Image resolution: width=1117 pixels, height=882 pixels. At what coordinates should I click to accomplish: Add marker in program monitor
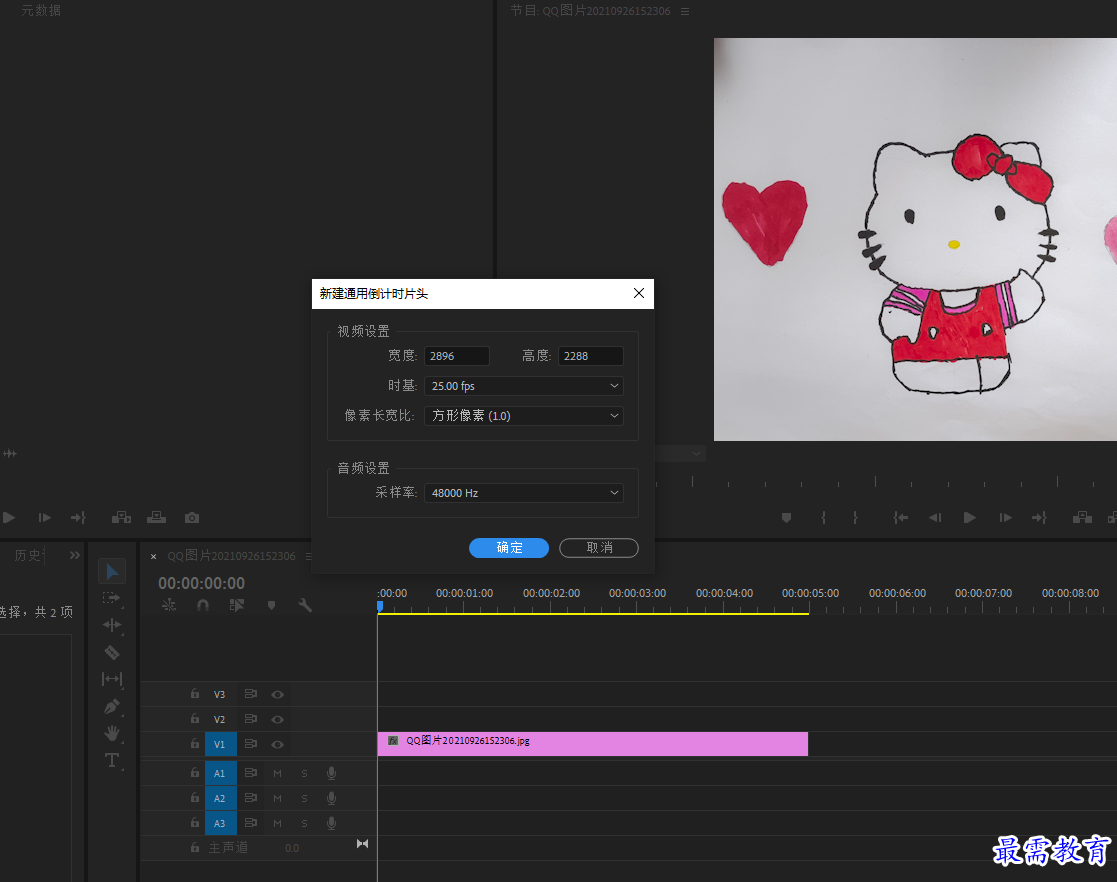[786, 517]
